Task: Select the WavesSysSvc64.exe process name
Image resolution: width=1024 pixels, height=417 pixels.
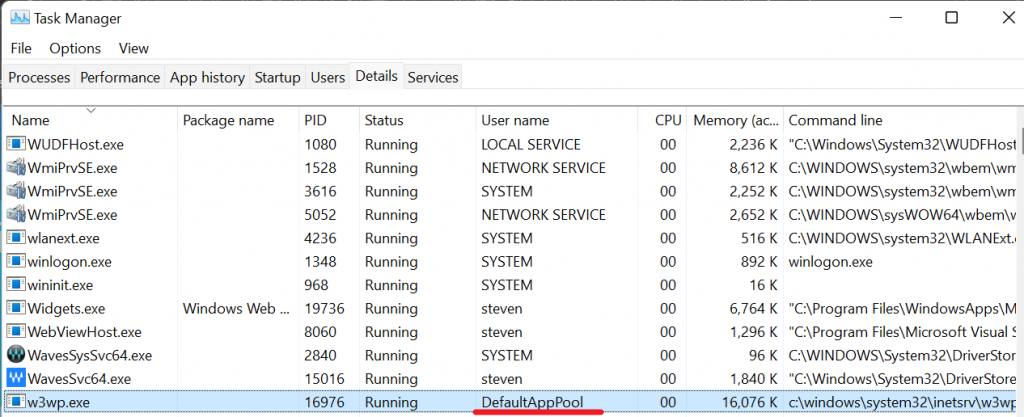Action: coord(89,356)
